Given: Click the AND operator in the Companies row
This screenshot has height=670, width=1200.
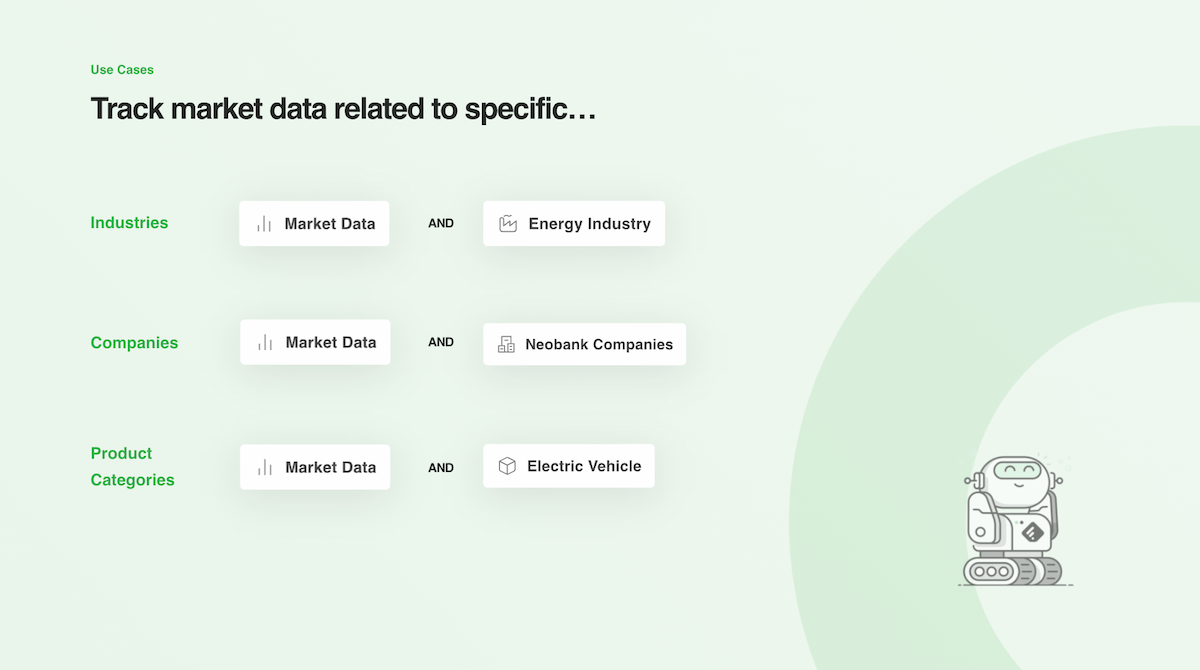Looking at the screenshot, I should [x=441, y=342].
